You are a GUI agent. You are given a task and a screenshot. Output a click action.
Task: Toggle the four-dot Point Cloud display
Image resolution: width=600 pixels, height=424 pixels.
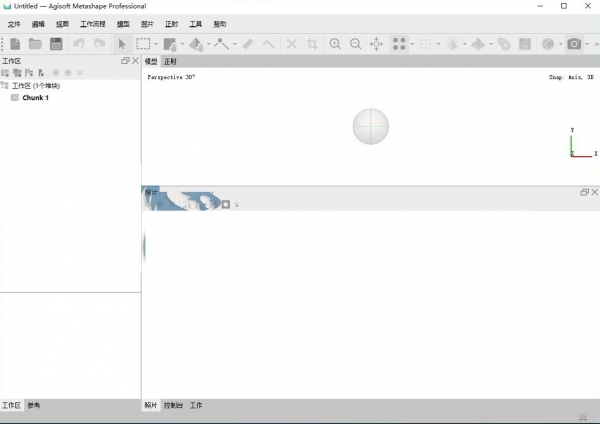399,44
